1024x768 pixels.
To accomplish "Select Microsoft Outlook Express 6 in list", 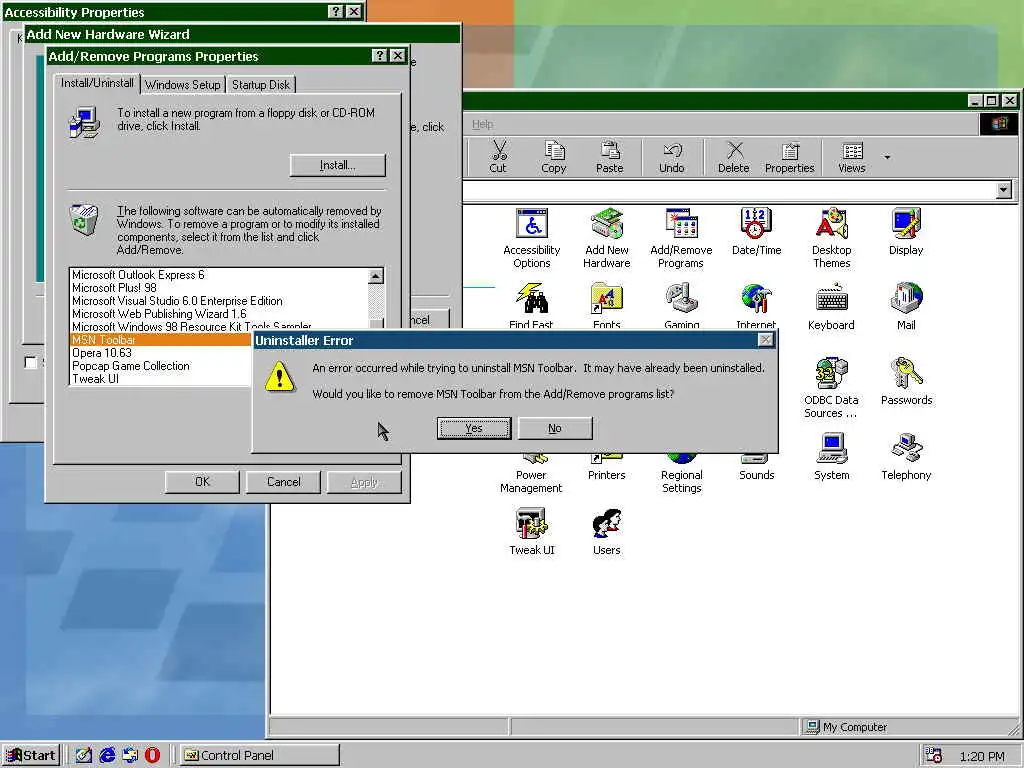I will coord(219,275).
